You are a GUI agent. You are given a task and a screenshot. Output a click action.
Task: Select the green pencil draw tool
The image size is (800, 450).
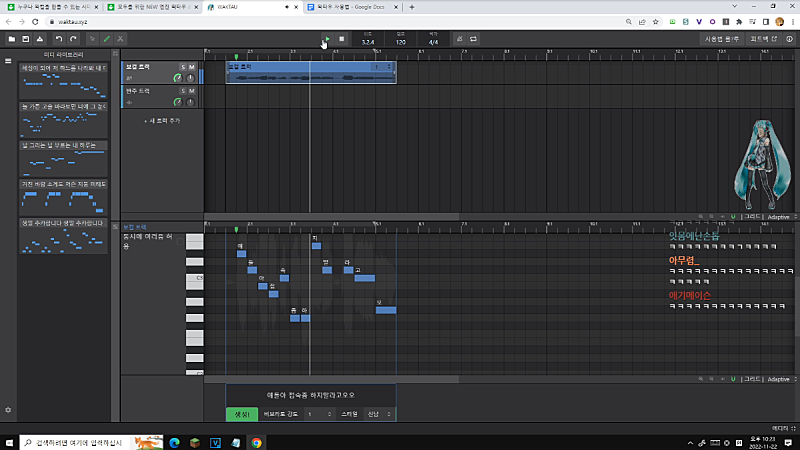click(106, 39)
